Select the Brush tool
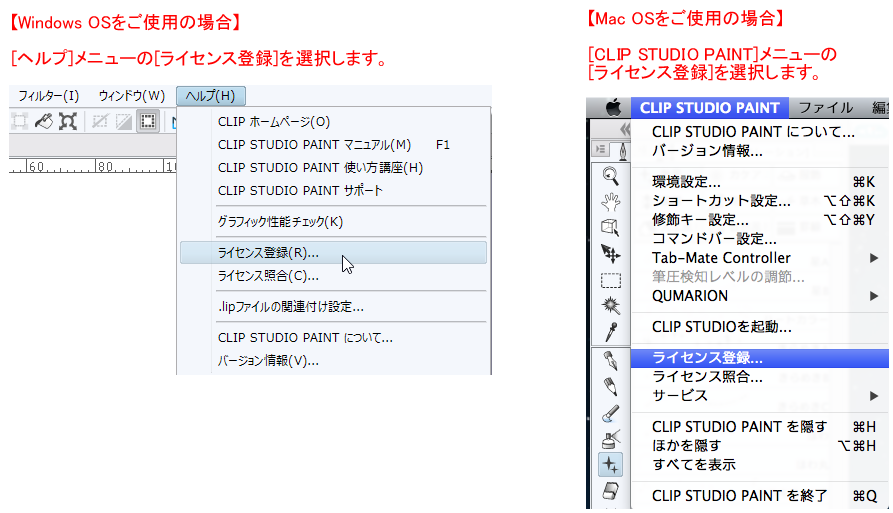Image resolution: width=893 pixels, height=513 pixels. pos(611,413)
